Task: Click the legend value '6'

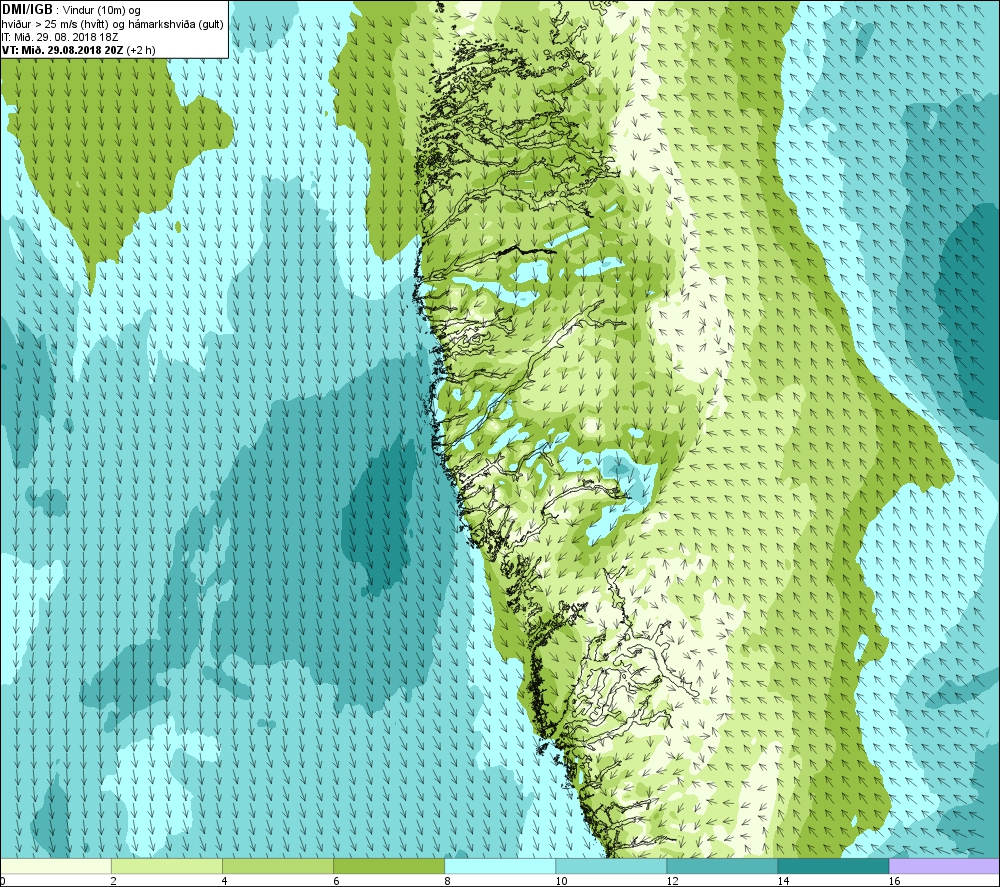Action: pyautogui.click(x=335, y=881)
